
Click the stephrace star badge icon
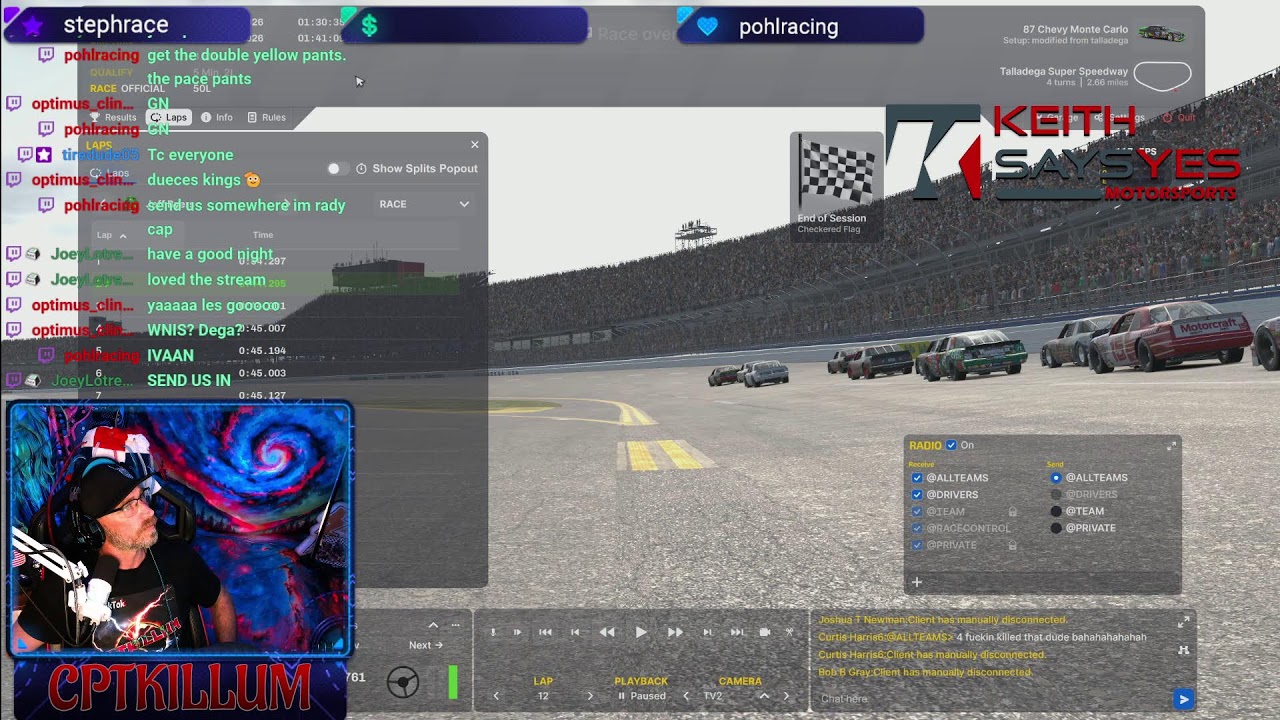click(32, 25)
